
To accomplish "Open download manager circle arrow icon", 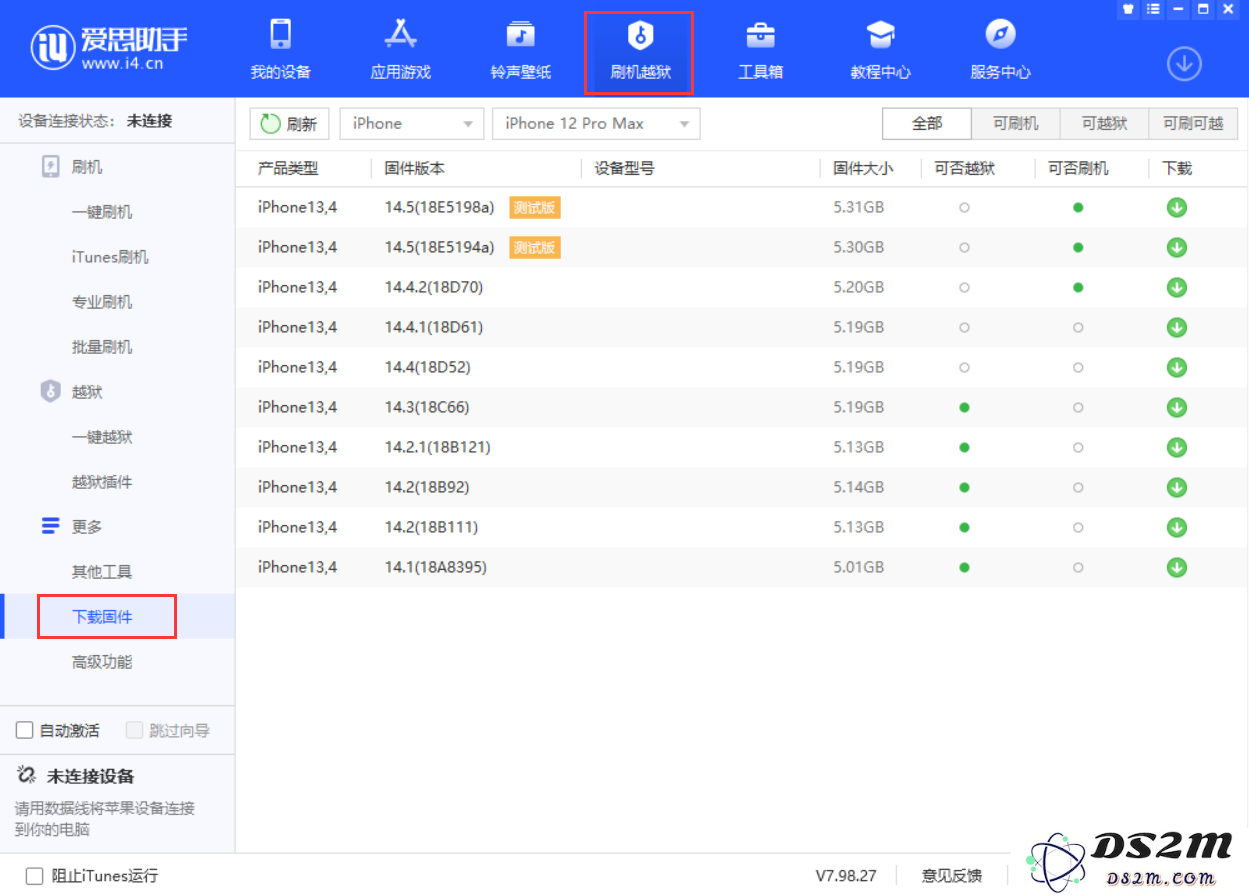I will 1184,64.
